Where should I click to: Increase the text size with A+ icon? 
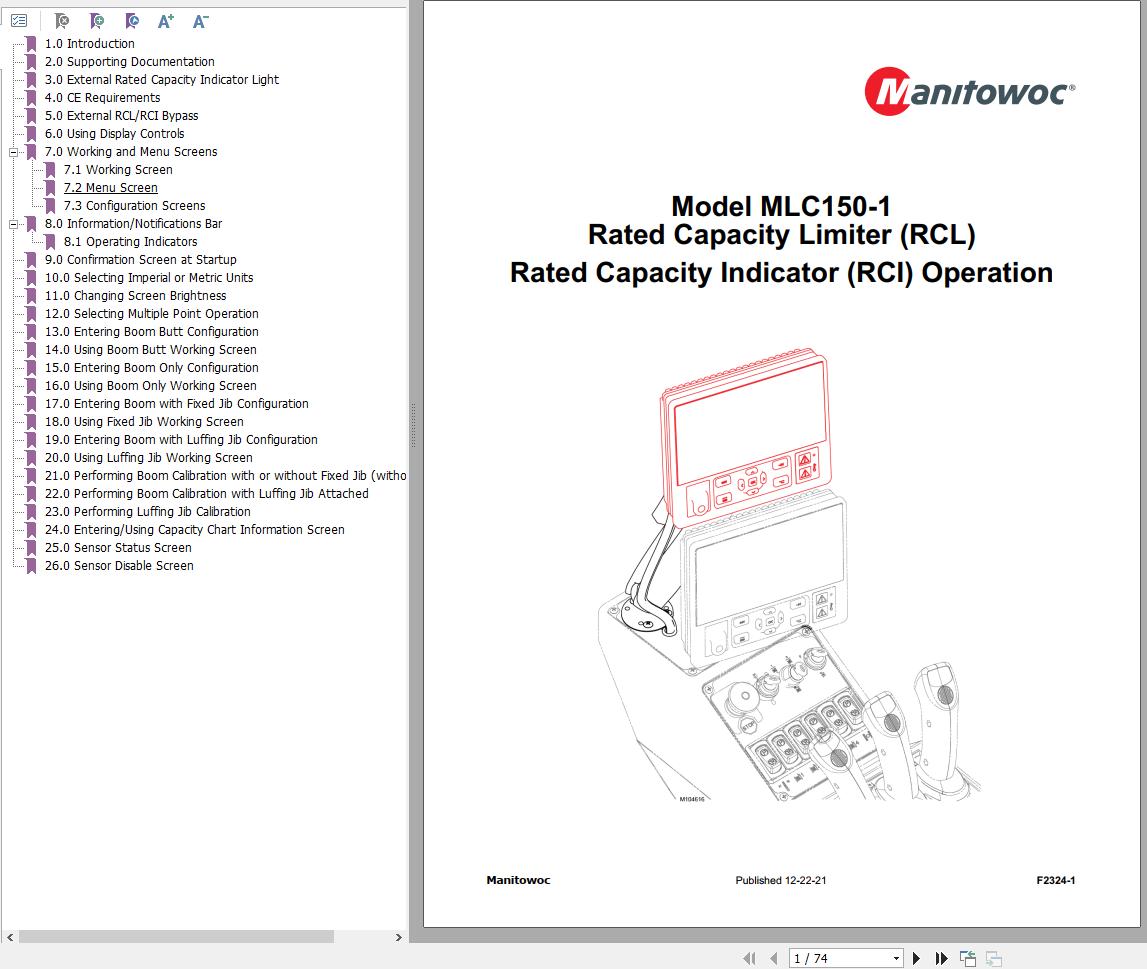click(166, 21)
